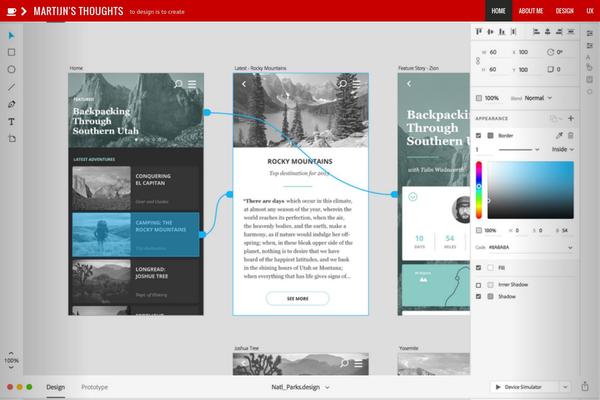Click the rainbow hue slider
Screen dimensions: 600x400
pyautogui.click(x=478, y=190)
